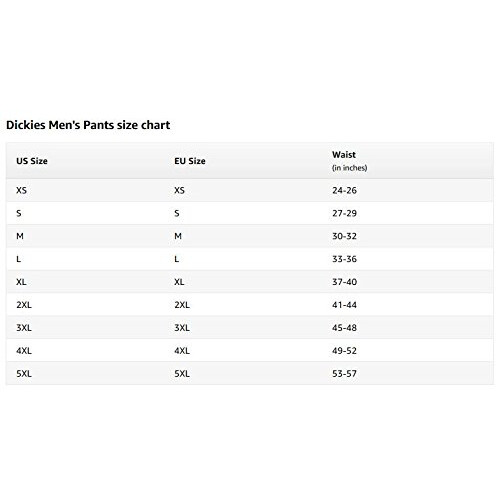Click the Dickies Men's Pants size chart title
The width and height of the screenshot is (500, 500).
click(x=88, y=125)
